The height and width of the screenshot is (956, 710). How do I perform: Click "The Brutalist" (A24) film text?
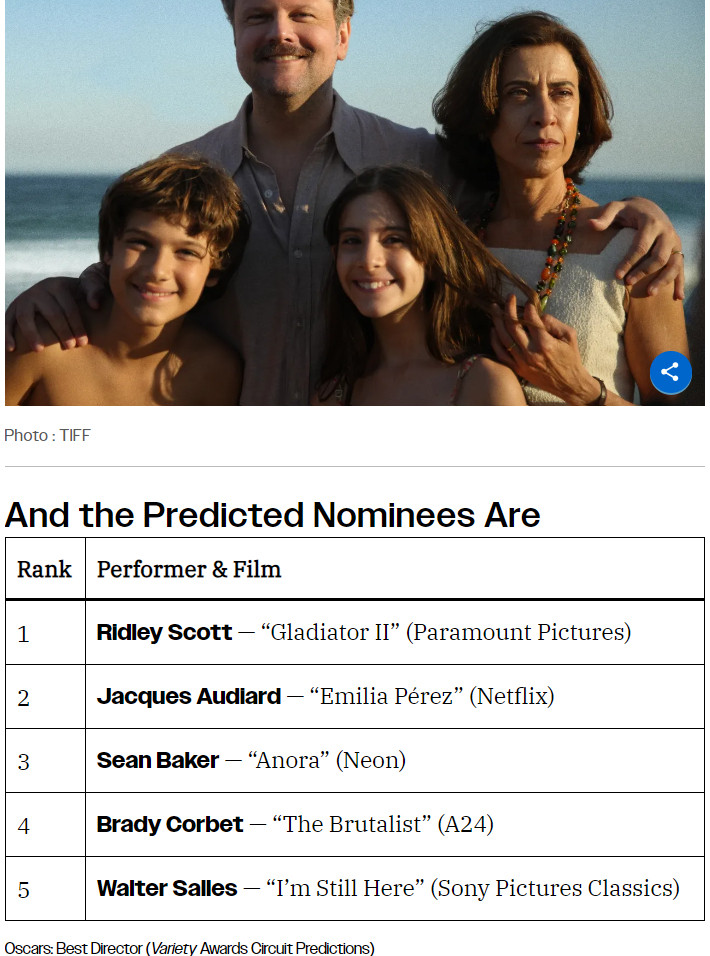383,824
